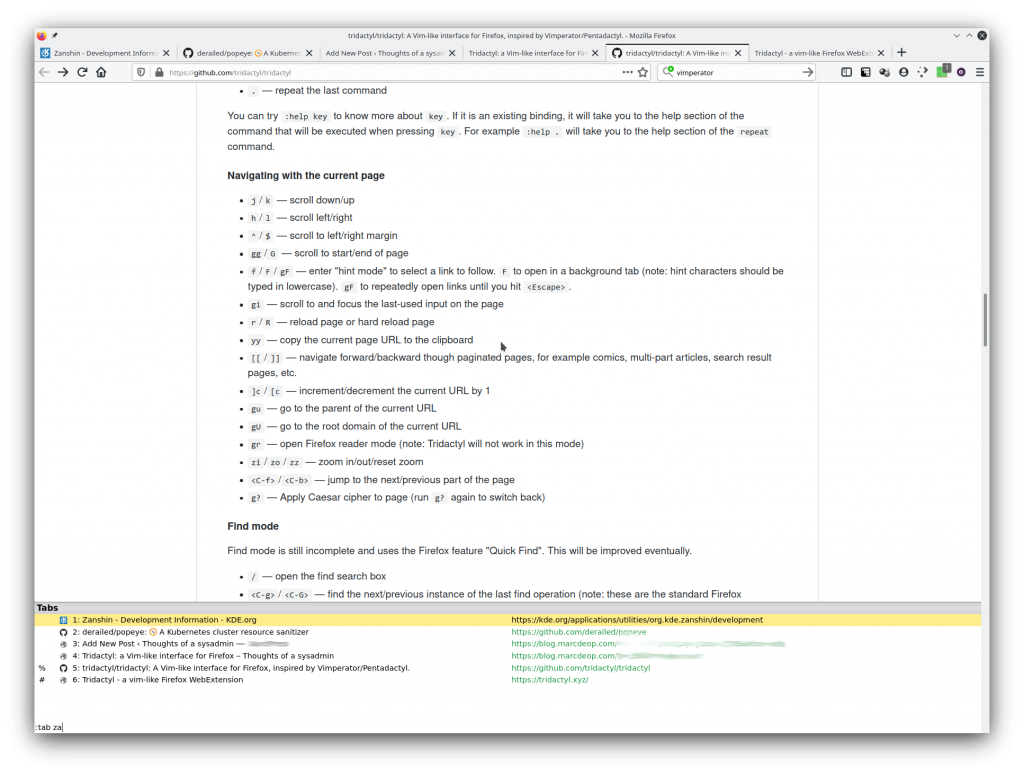
Task: Open the purple round extension icon
Action: pos(961,73)
